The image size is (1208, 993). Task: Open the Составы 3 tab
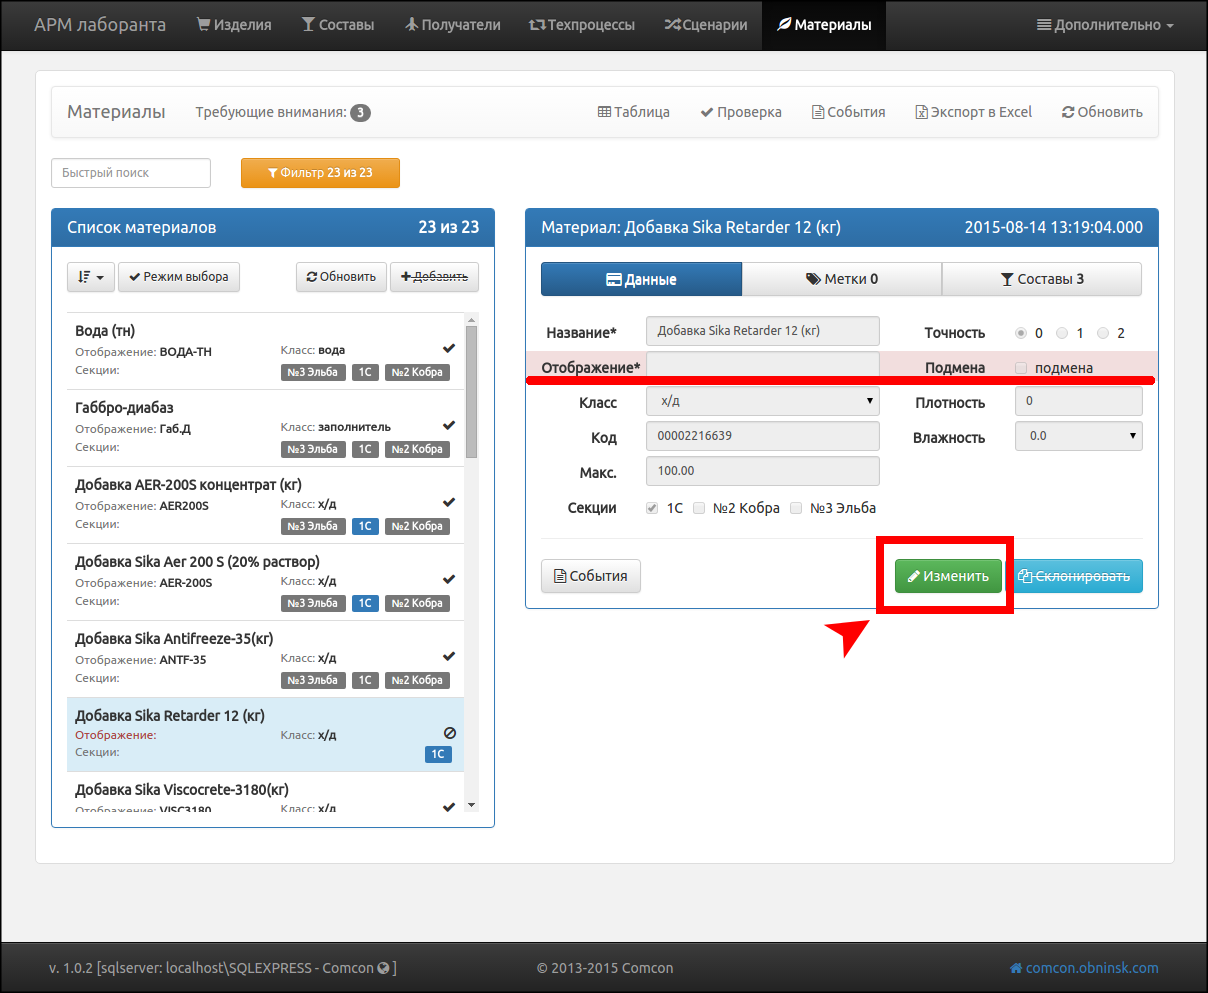(x=1042, y=279)
